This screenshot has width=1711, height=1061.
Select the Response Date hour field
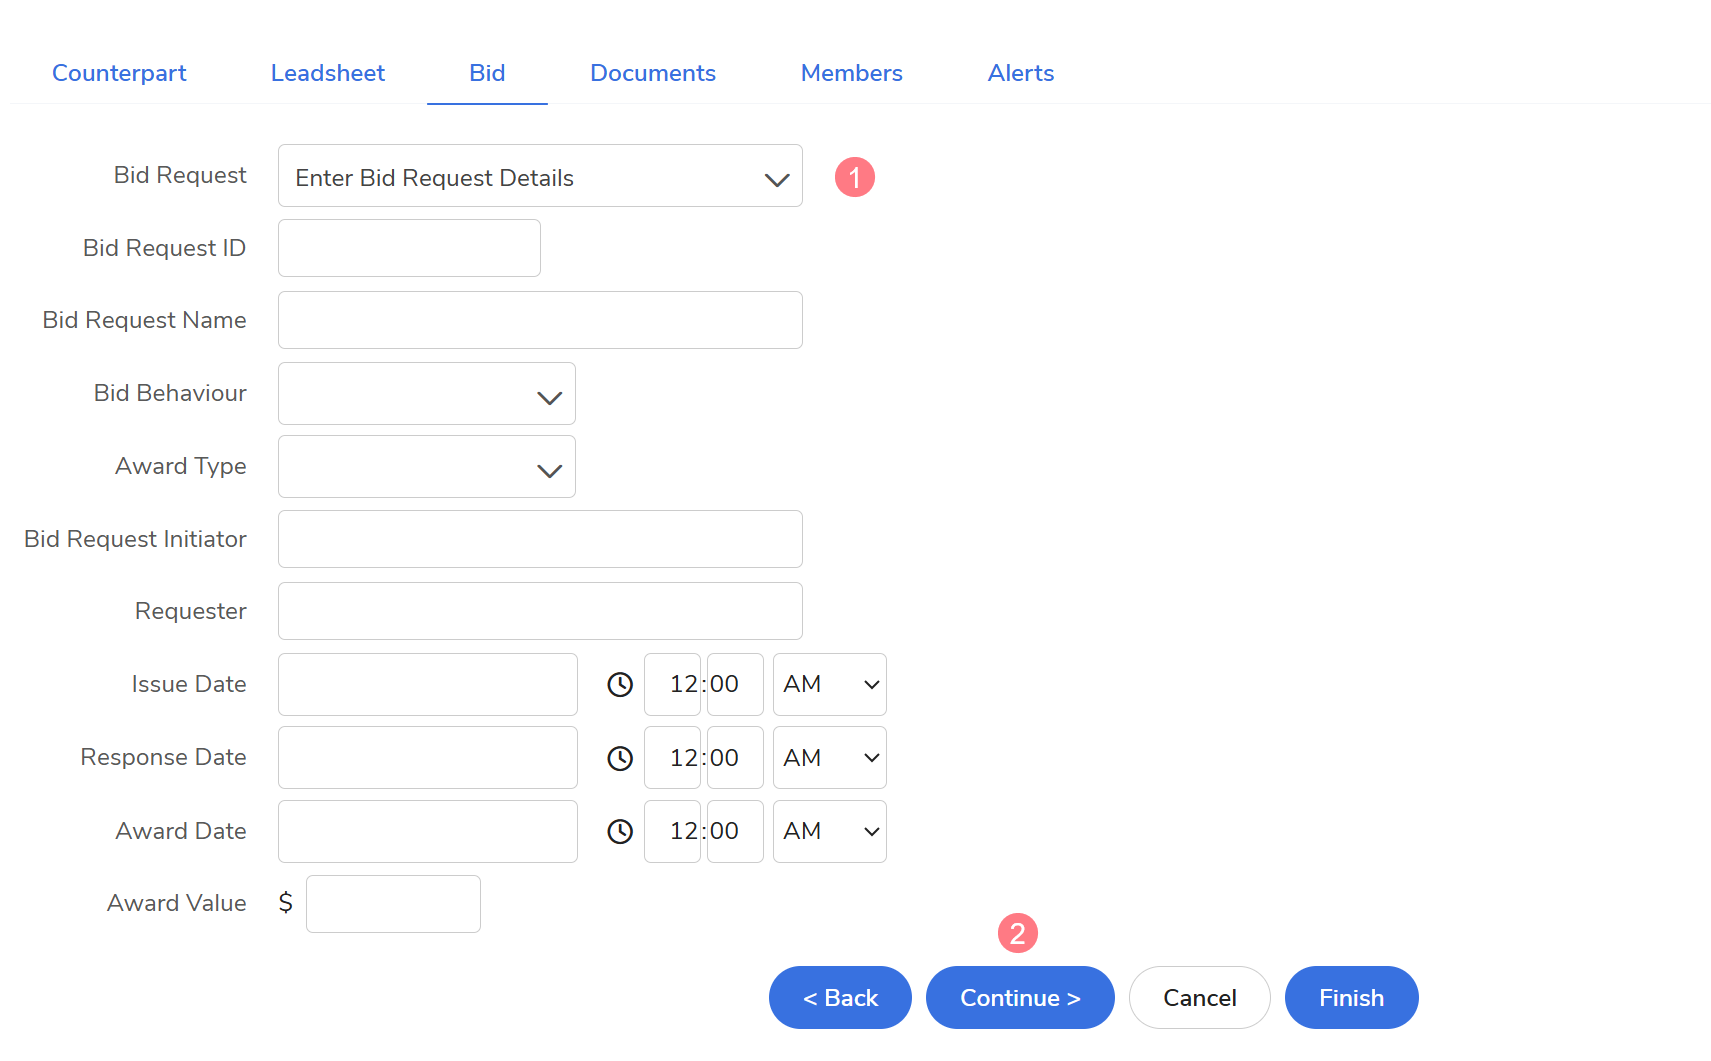click(x=672, y=758)
